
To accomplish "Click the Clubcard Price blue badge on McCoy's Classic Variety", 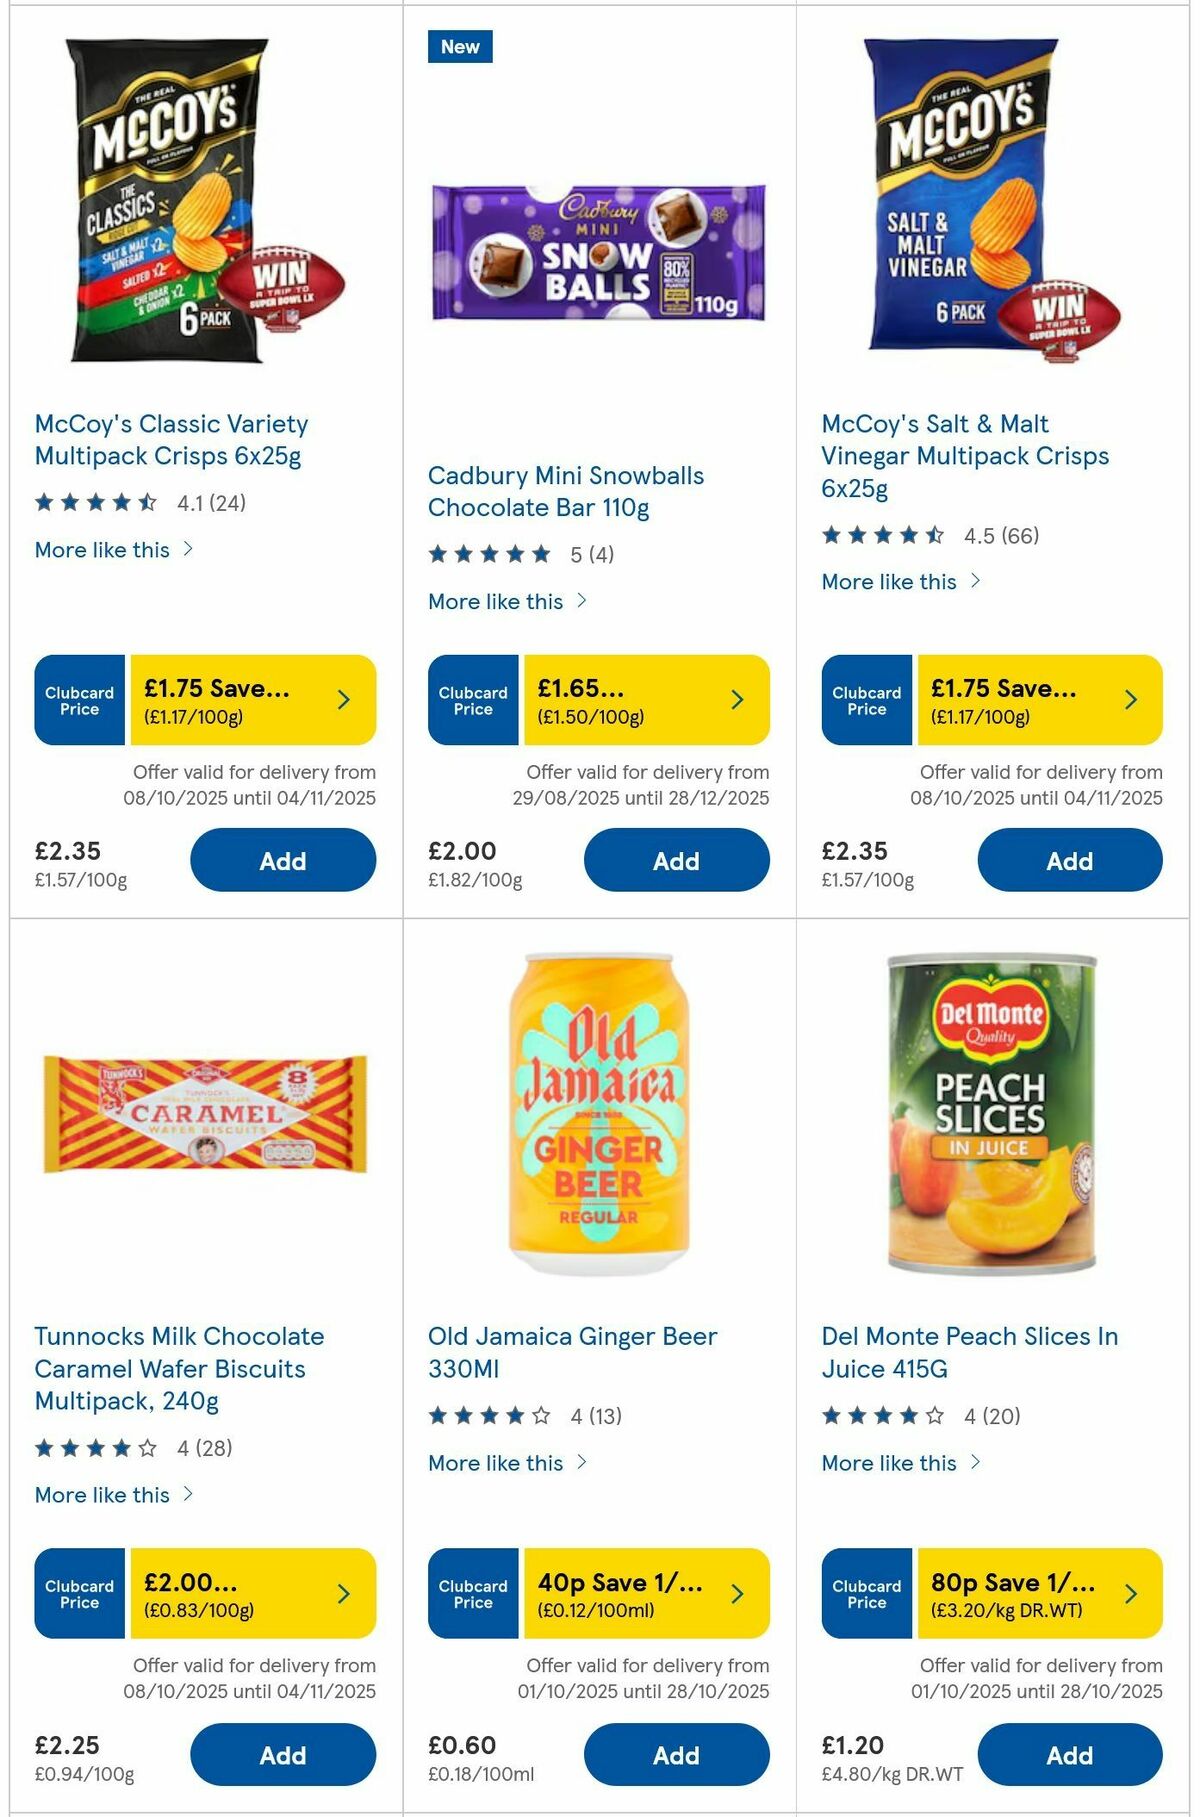I will point(79,700).
